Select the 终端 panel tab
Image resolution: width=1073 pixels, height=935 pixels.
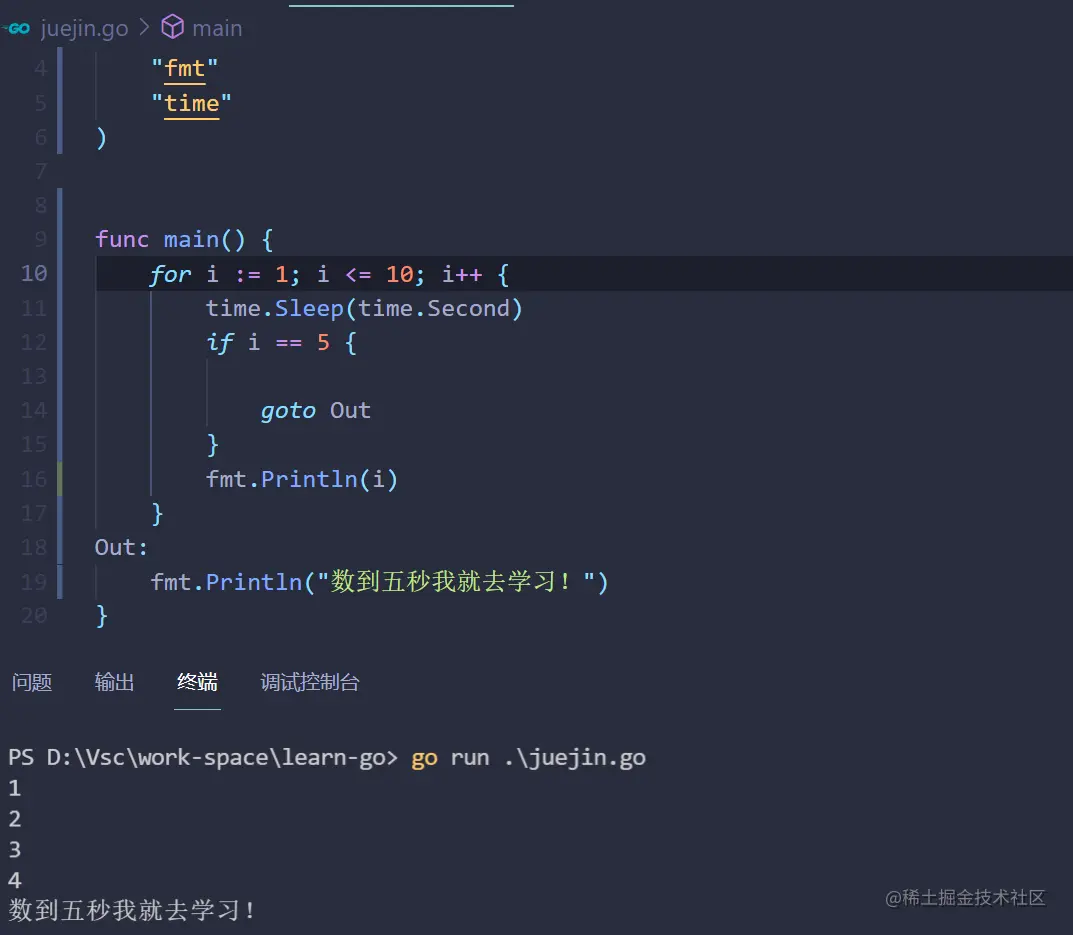(197, 682)
